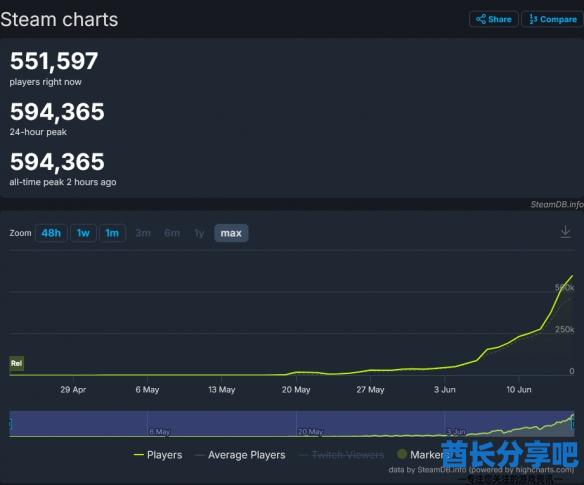
Task: Click the 10 Jun axis label
Action: click(518, 390)
